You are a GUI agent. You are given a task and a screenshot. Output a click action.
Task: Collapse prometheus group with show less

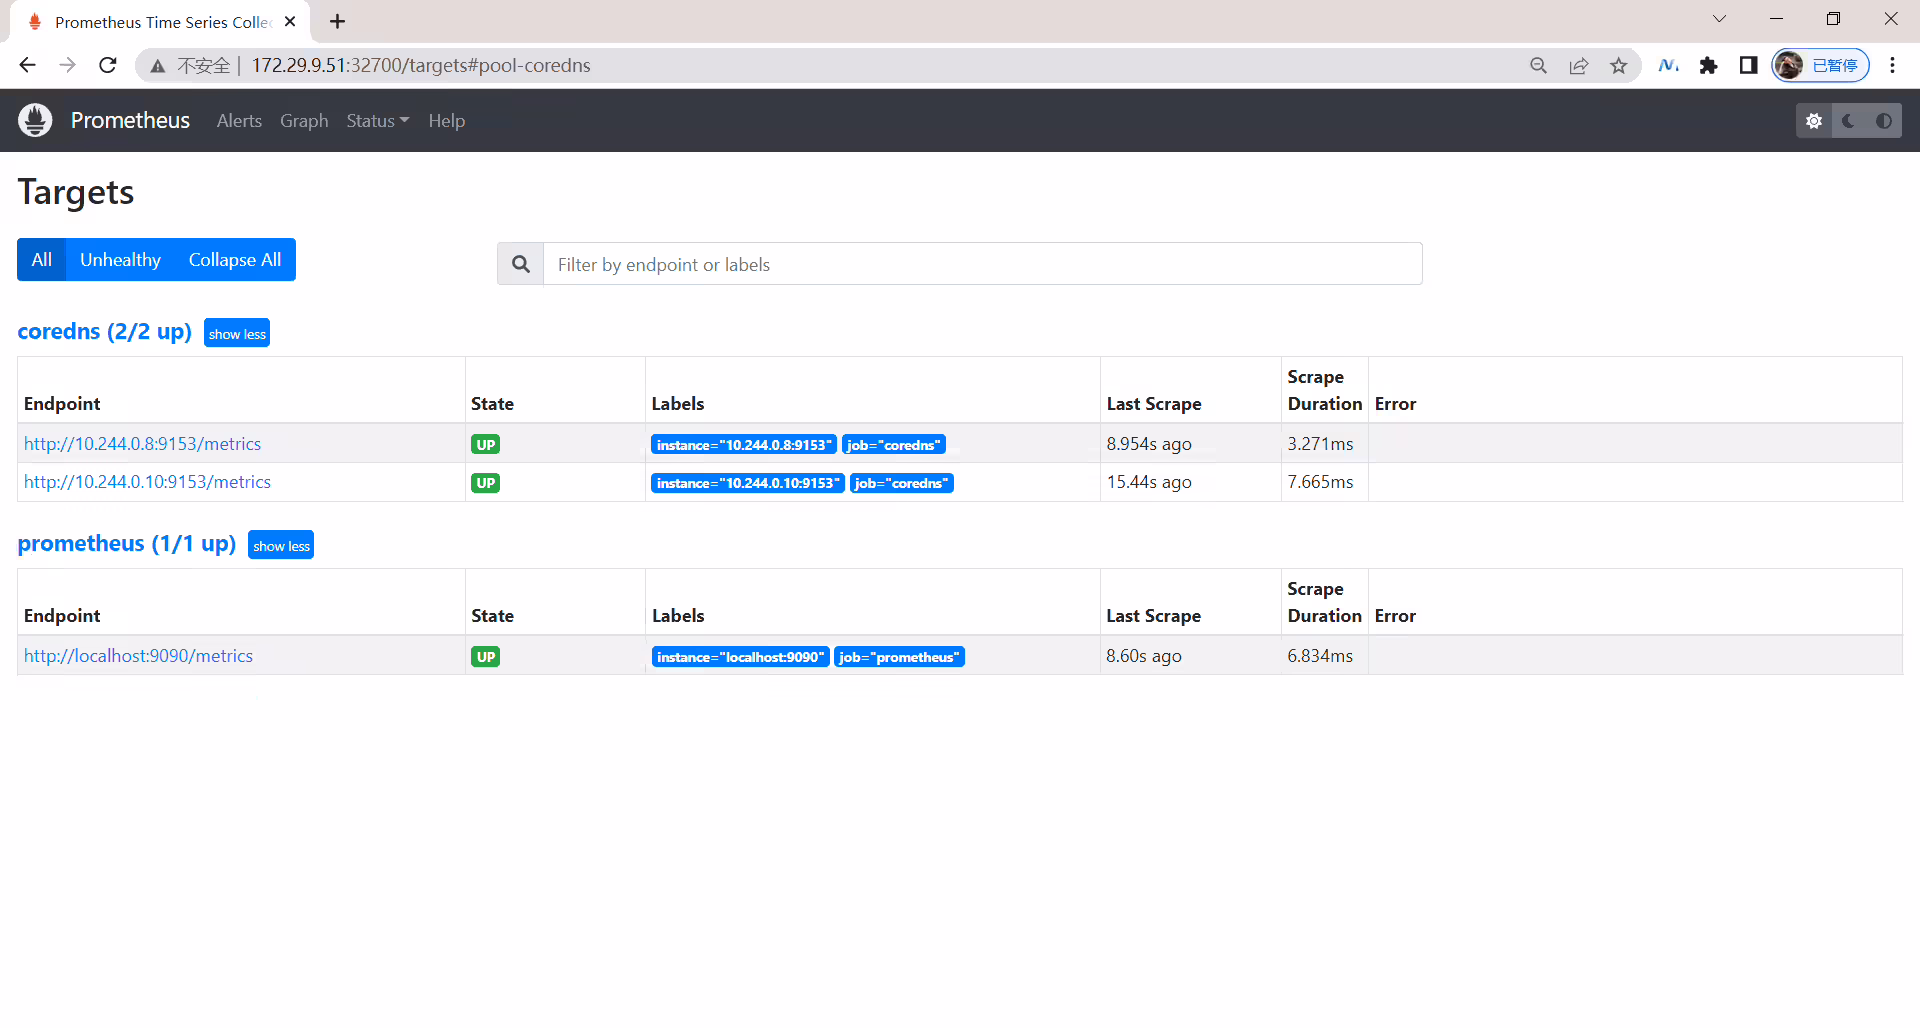pyautogui.click(x=281, y=545)
